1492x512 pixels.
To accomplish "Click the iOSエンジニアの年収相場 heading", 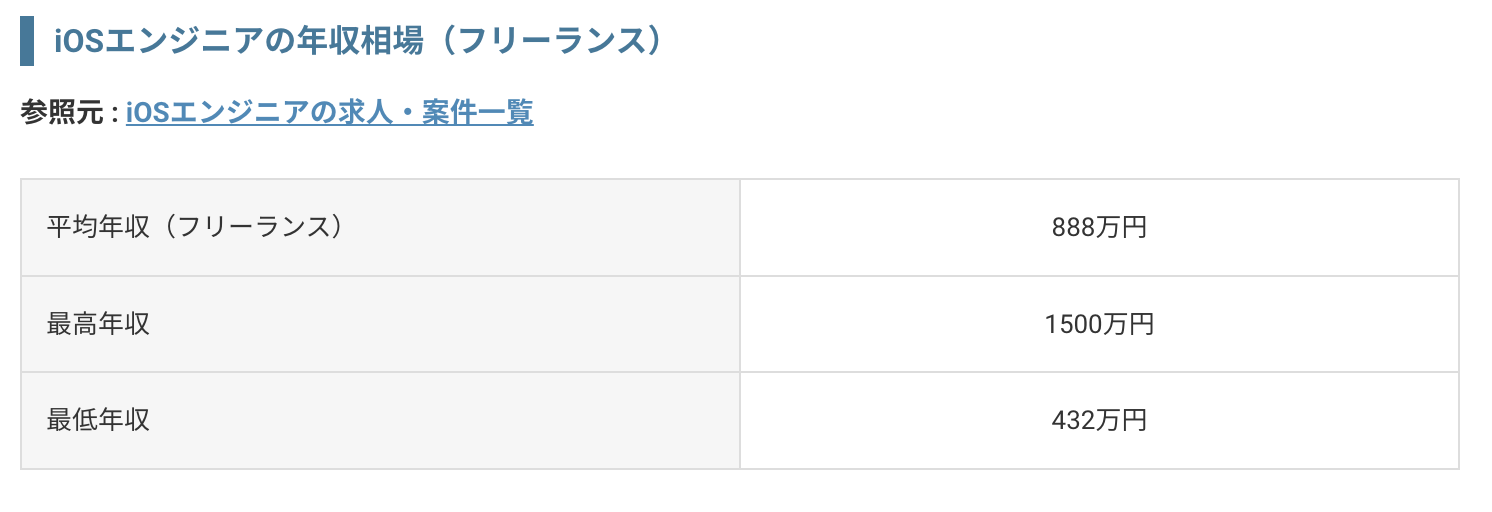I will click(359, 42).
